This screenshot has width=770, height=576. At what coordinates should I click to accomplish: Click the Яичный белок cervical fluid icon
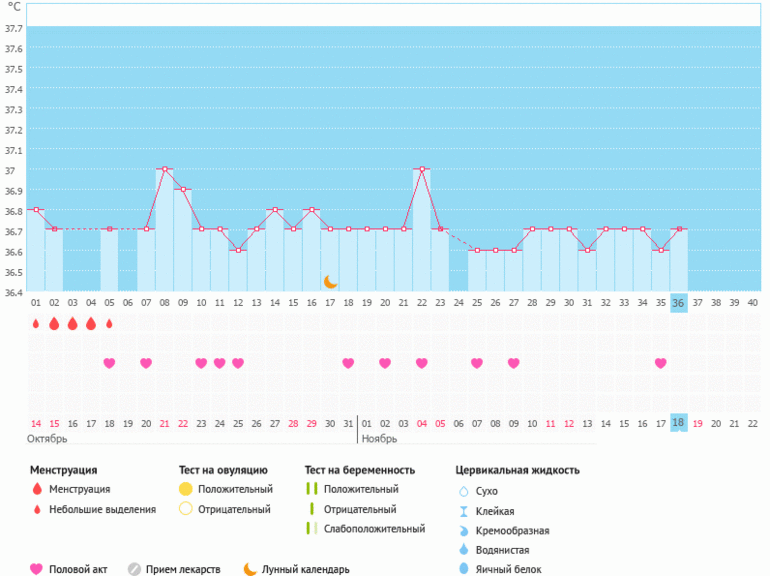(463, 569)
